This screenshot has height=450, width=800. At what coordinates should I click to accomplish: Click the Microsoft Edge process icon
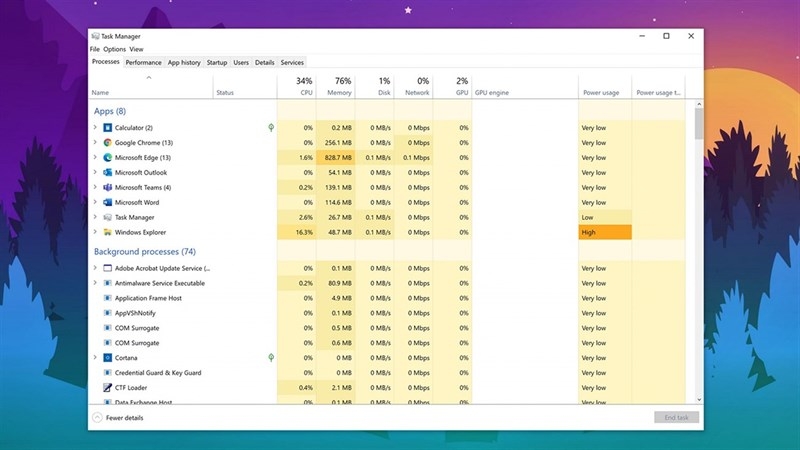(x=107, y=158)
